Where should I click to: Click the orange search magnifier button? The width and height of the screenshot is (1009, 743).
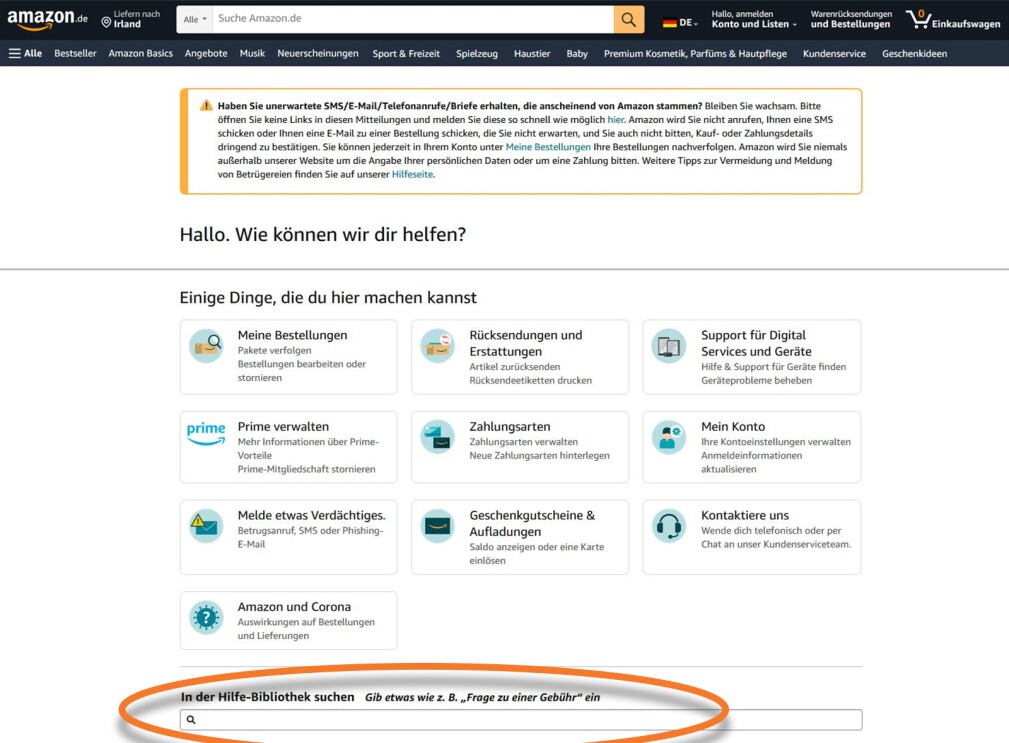628,19
